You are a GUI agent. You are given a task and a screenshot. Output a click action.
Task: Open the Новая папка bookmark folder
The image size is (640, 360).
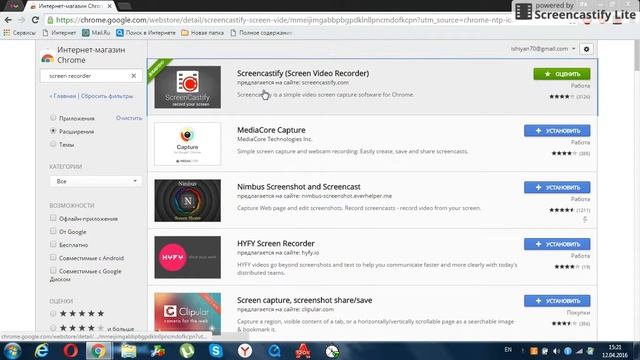coord(202,33)
